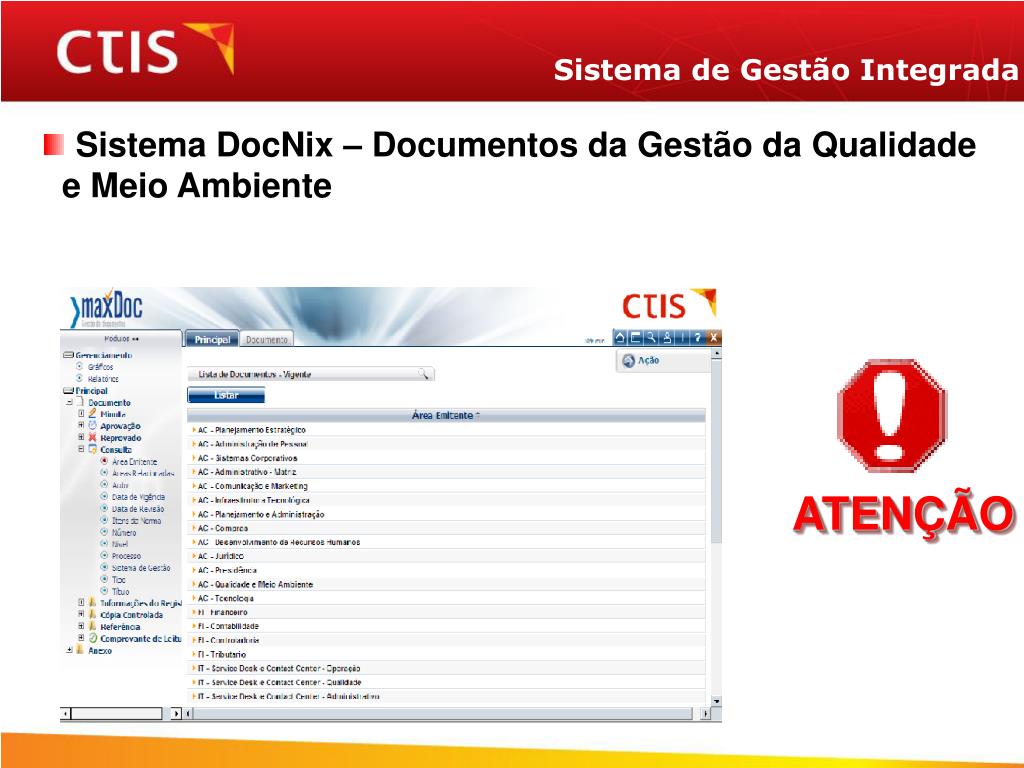Click the Minuta pencil icon
Screen dimensions: 1024x768
[x=93, y=413]
